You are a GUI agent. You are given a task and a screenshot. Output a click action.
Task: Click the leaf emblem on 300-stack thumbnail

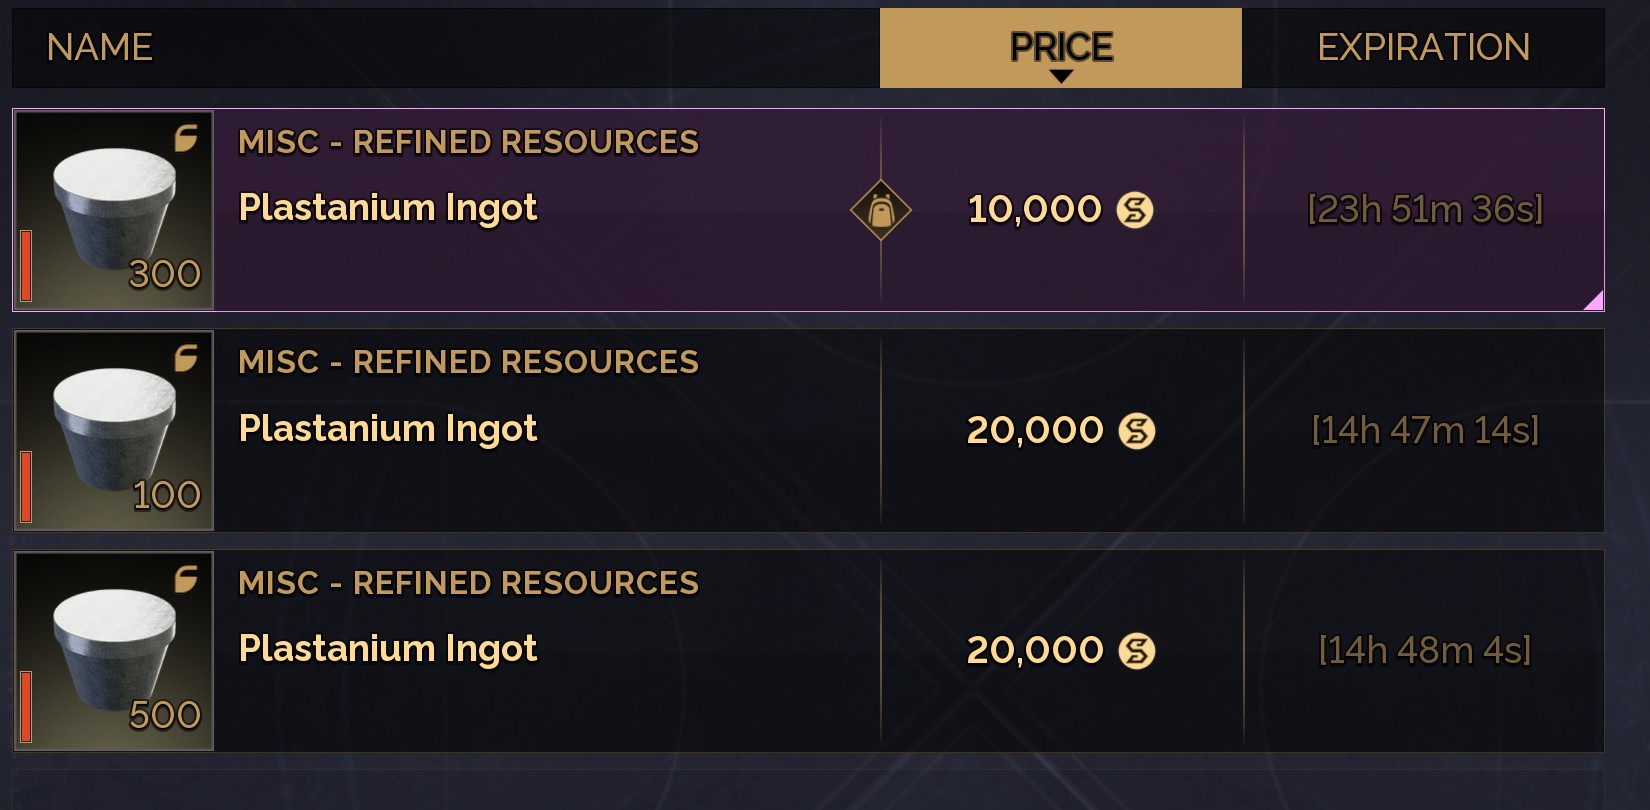[186, 138]
